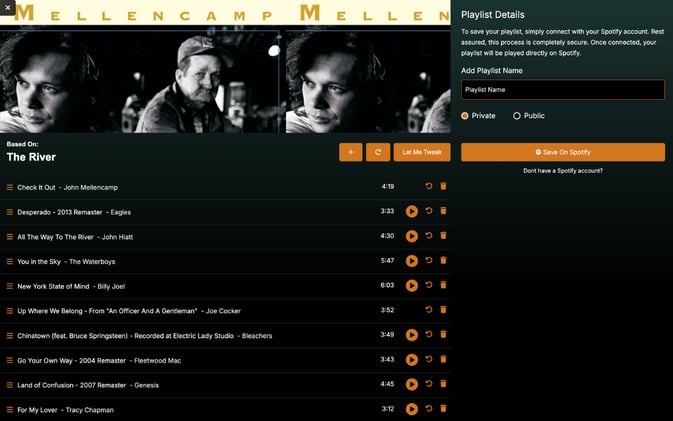Click 'The River' heading text
The height and width of the screenshot is (421, 673).
click(31, 157)
